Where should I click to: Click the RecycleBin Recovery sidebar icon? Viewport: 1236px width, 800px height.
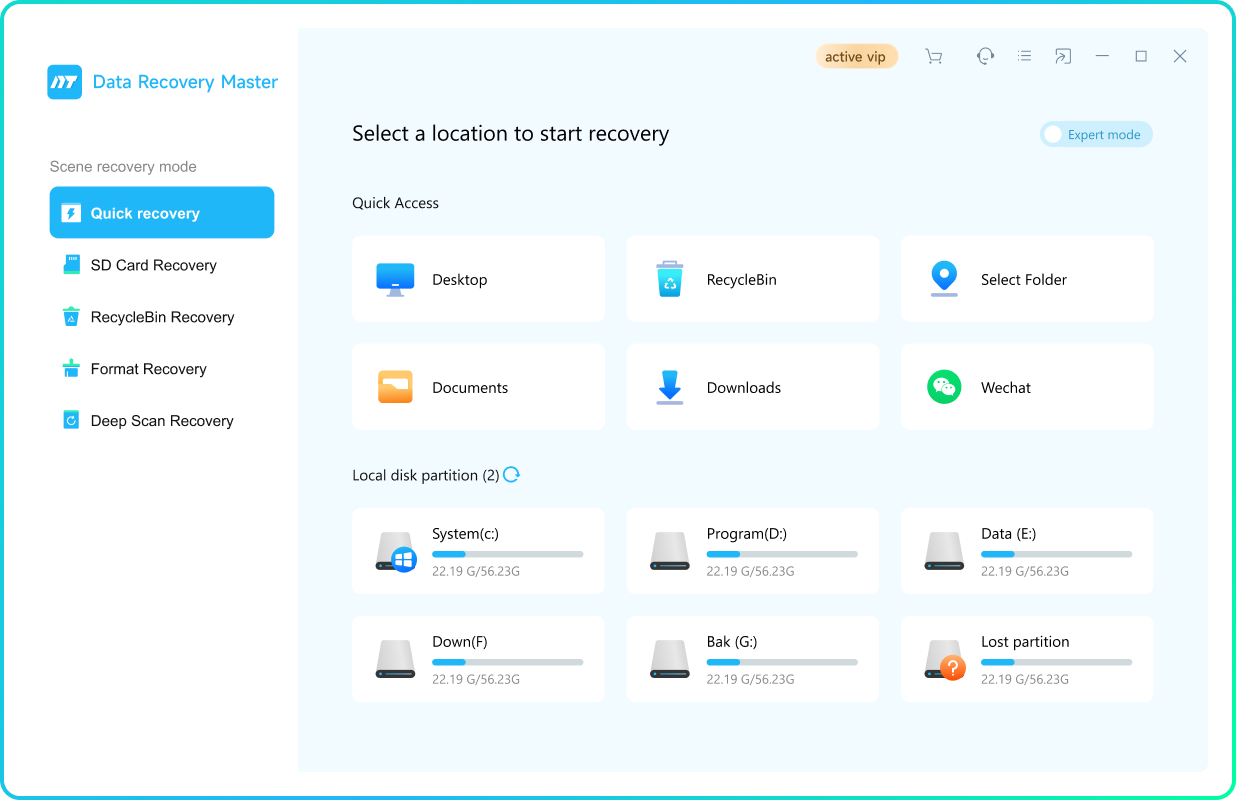[x=71, y=317]
